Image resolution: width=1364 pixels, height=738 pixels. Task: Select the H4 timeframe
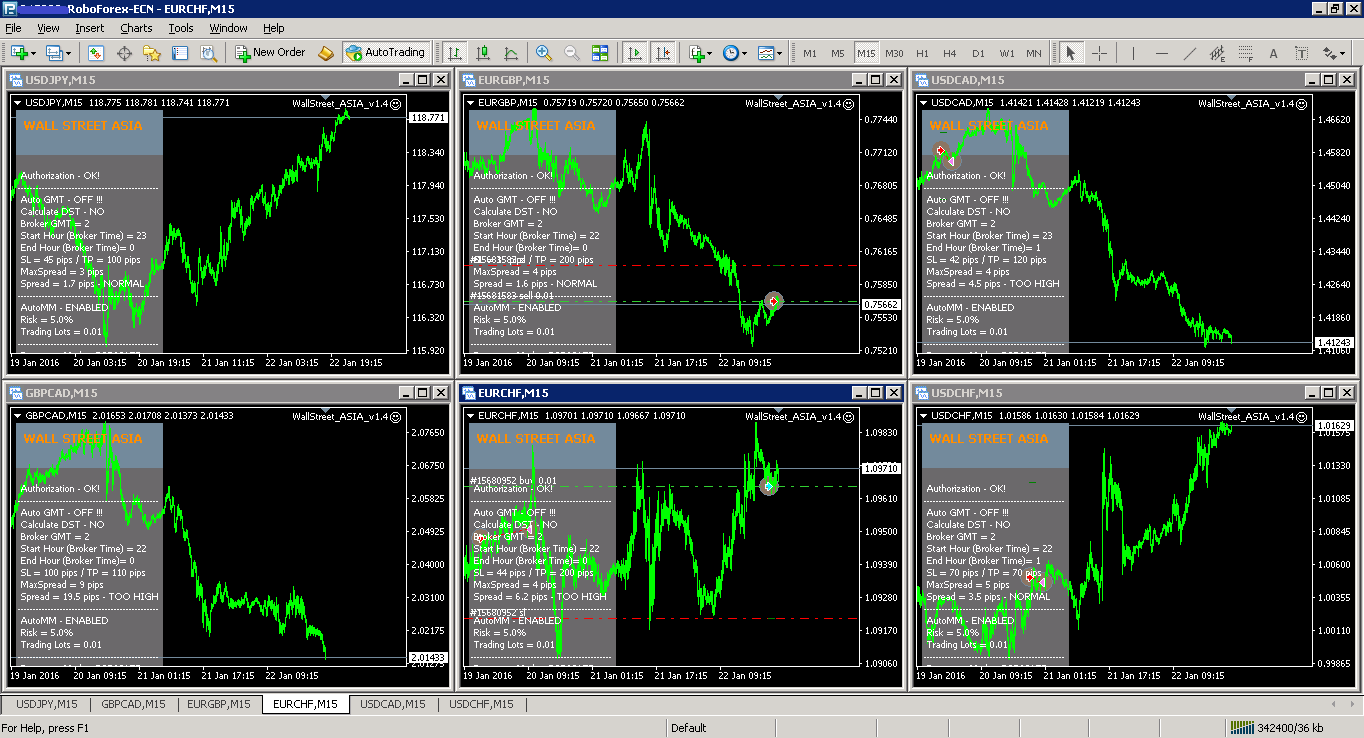(x=950, y=53)
